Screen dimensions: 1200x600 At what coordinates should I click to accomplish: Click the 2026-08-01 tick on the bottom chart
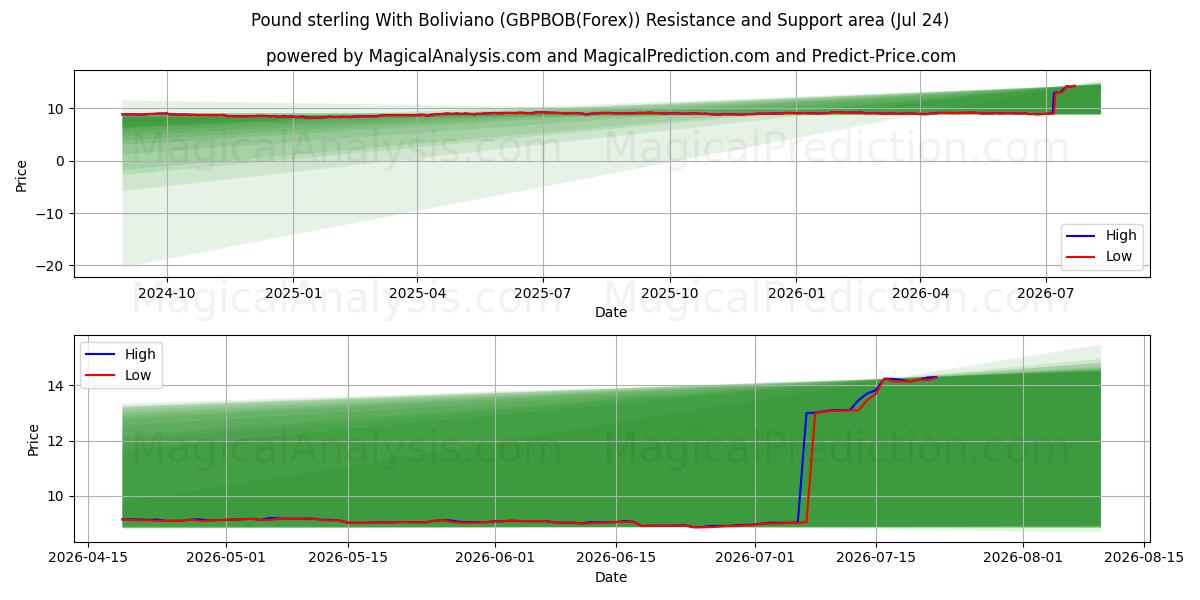click(1024, 559)
